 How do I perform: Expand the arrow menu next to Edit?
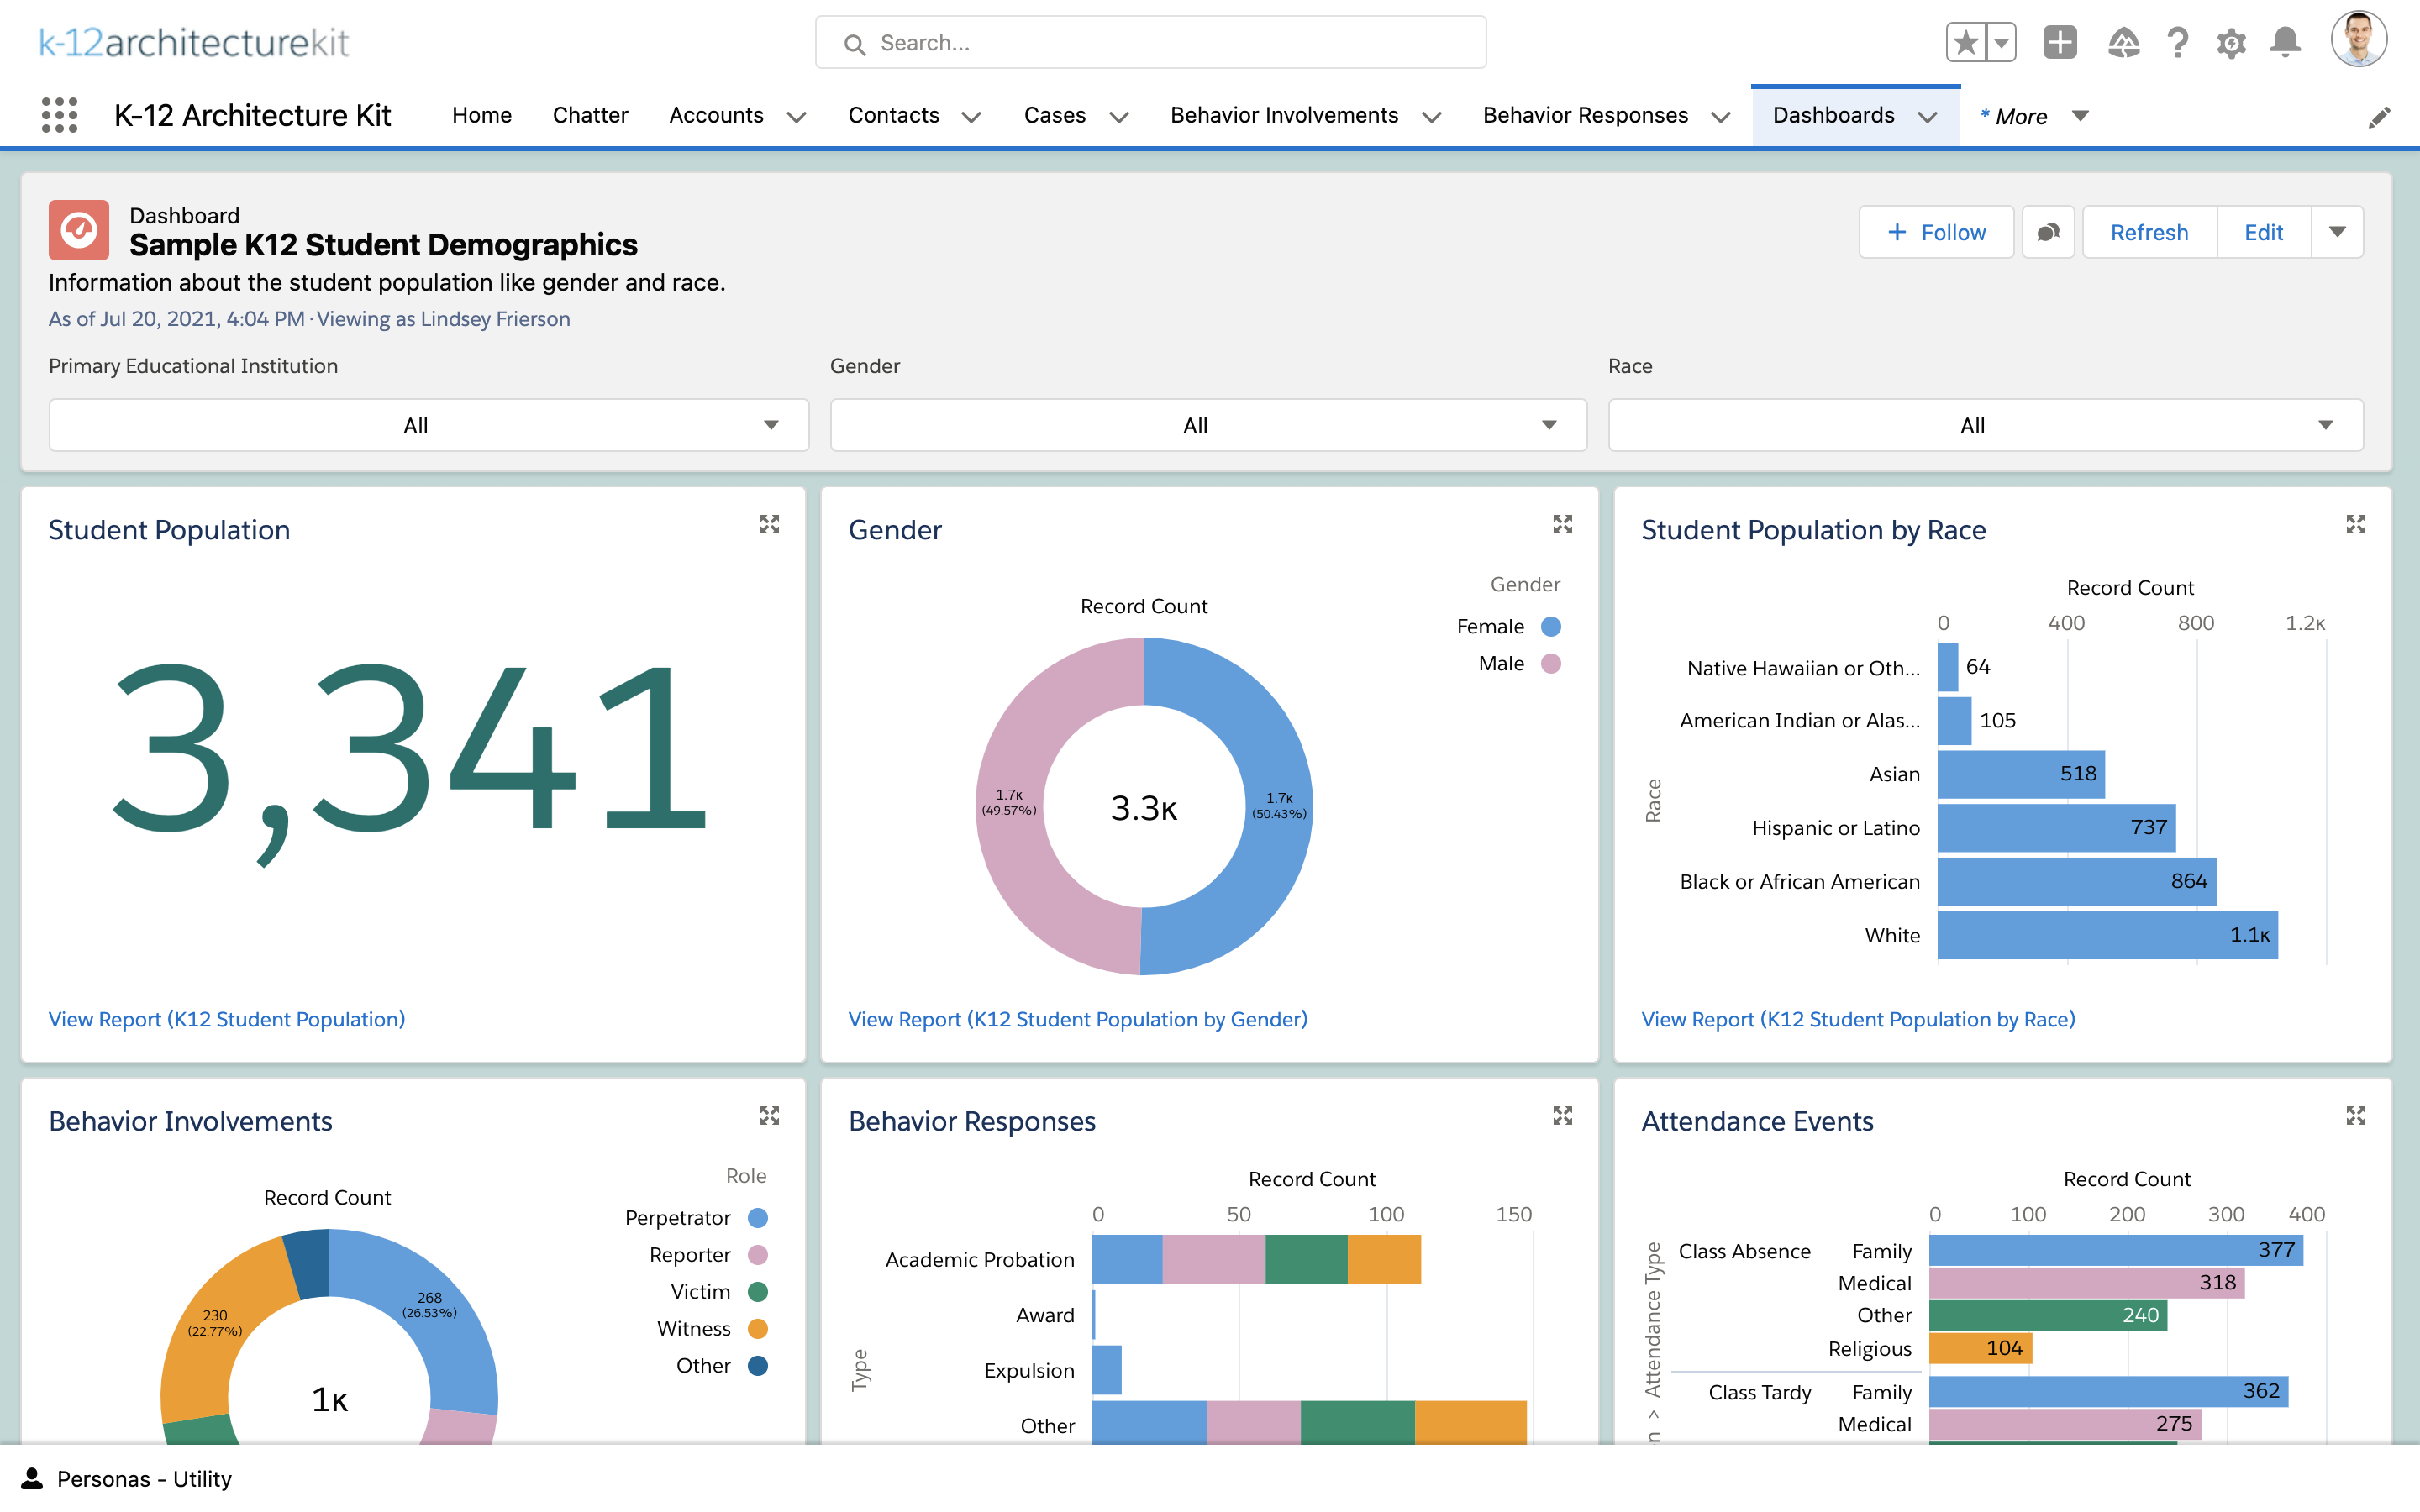coord(2338,232)
